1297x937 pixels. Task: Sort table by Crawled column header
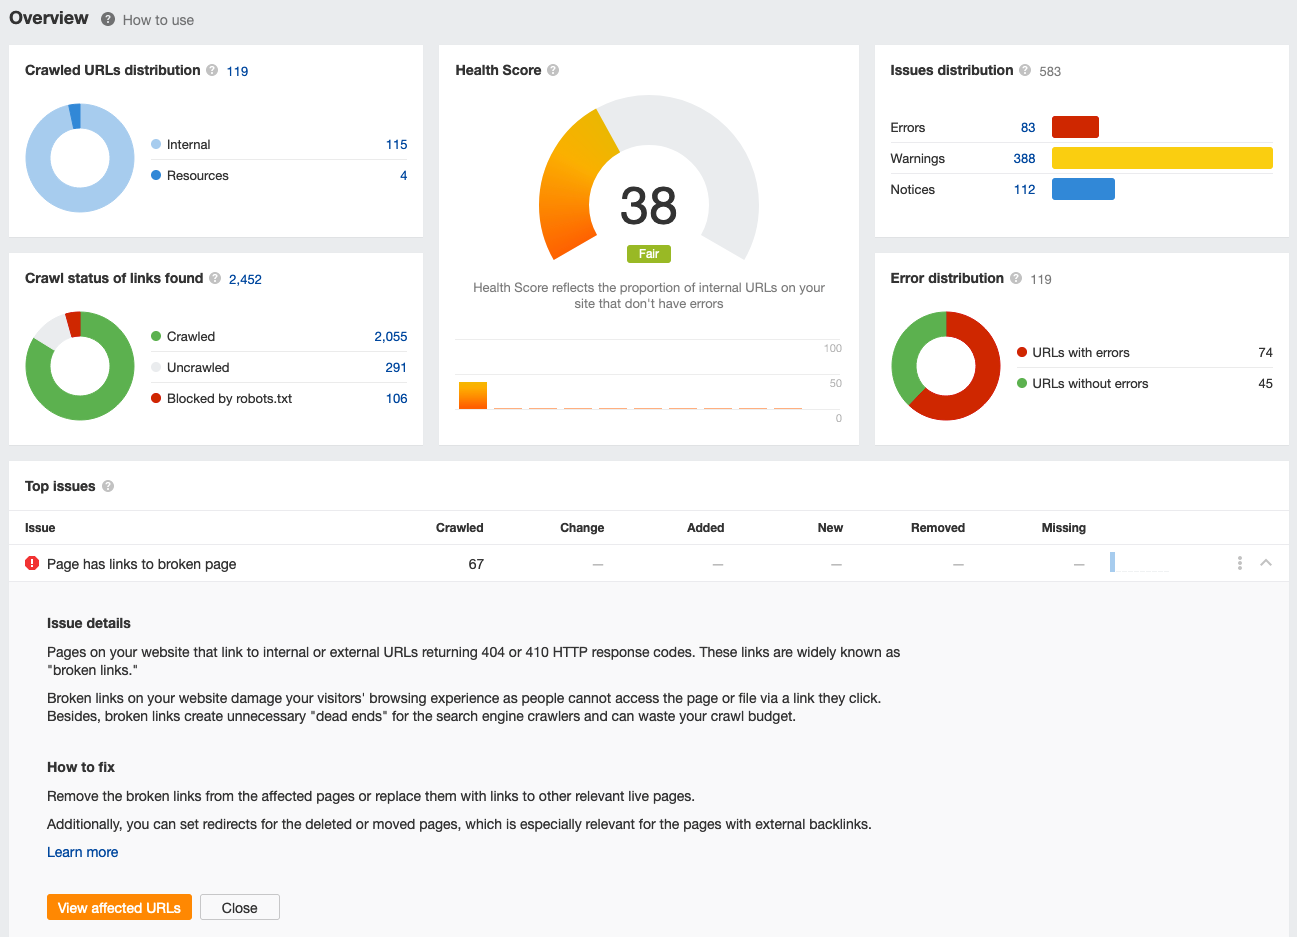(x=460, y=527)
